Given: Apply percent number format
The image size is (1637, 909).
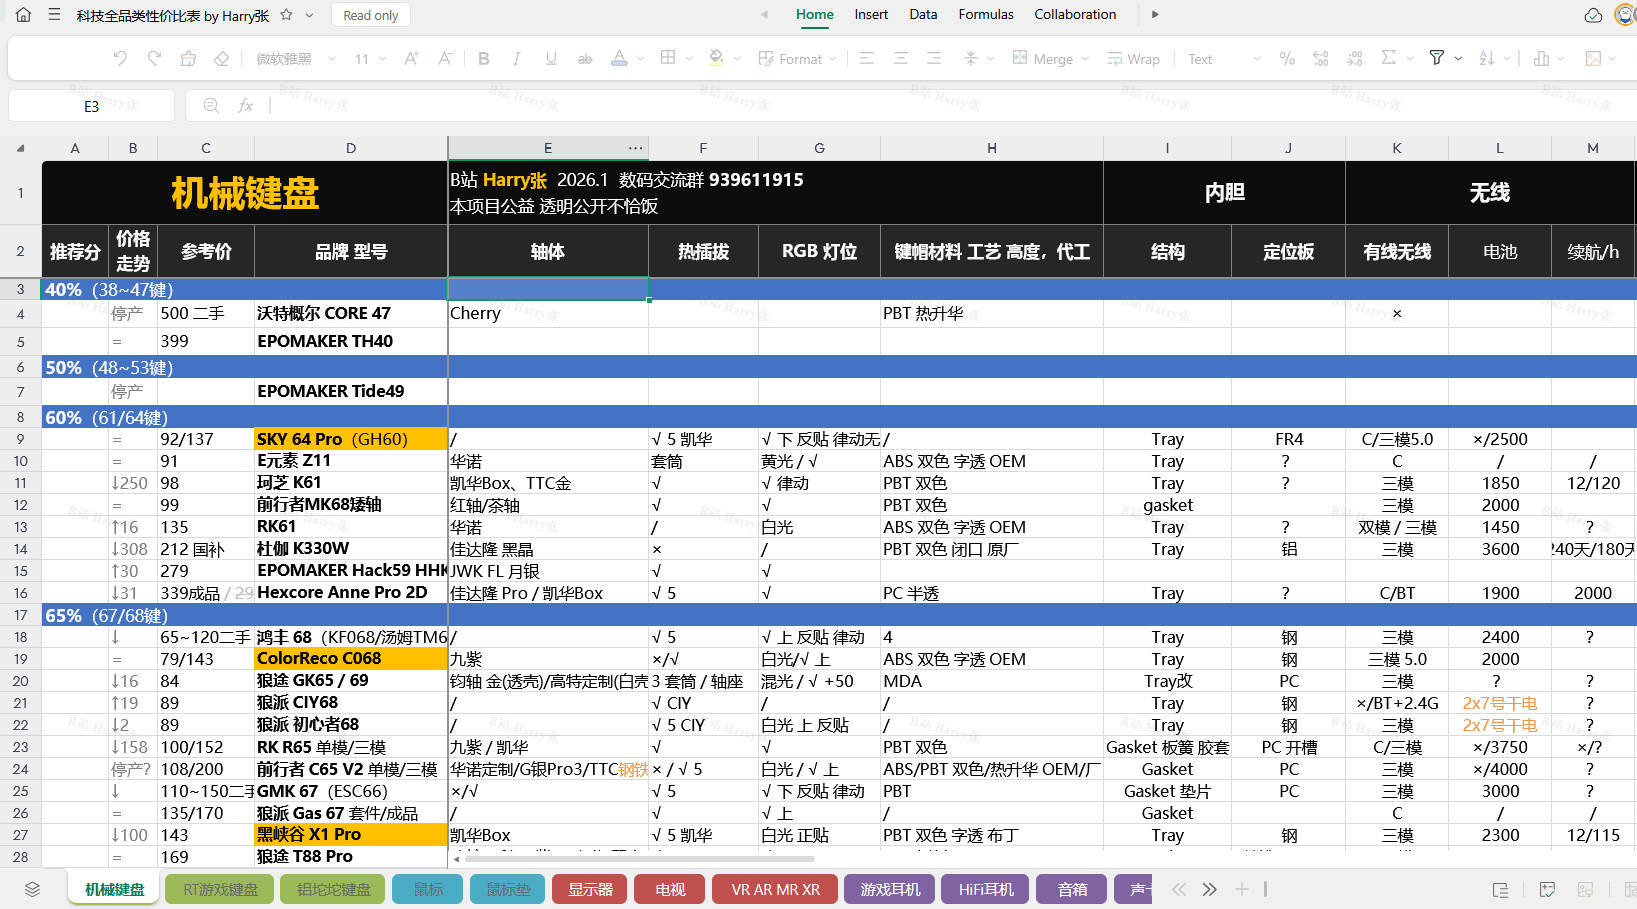Looking at the screenshot, I should (1287, 59).
